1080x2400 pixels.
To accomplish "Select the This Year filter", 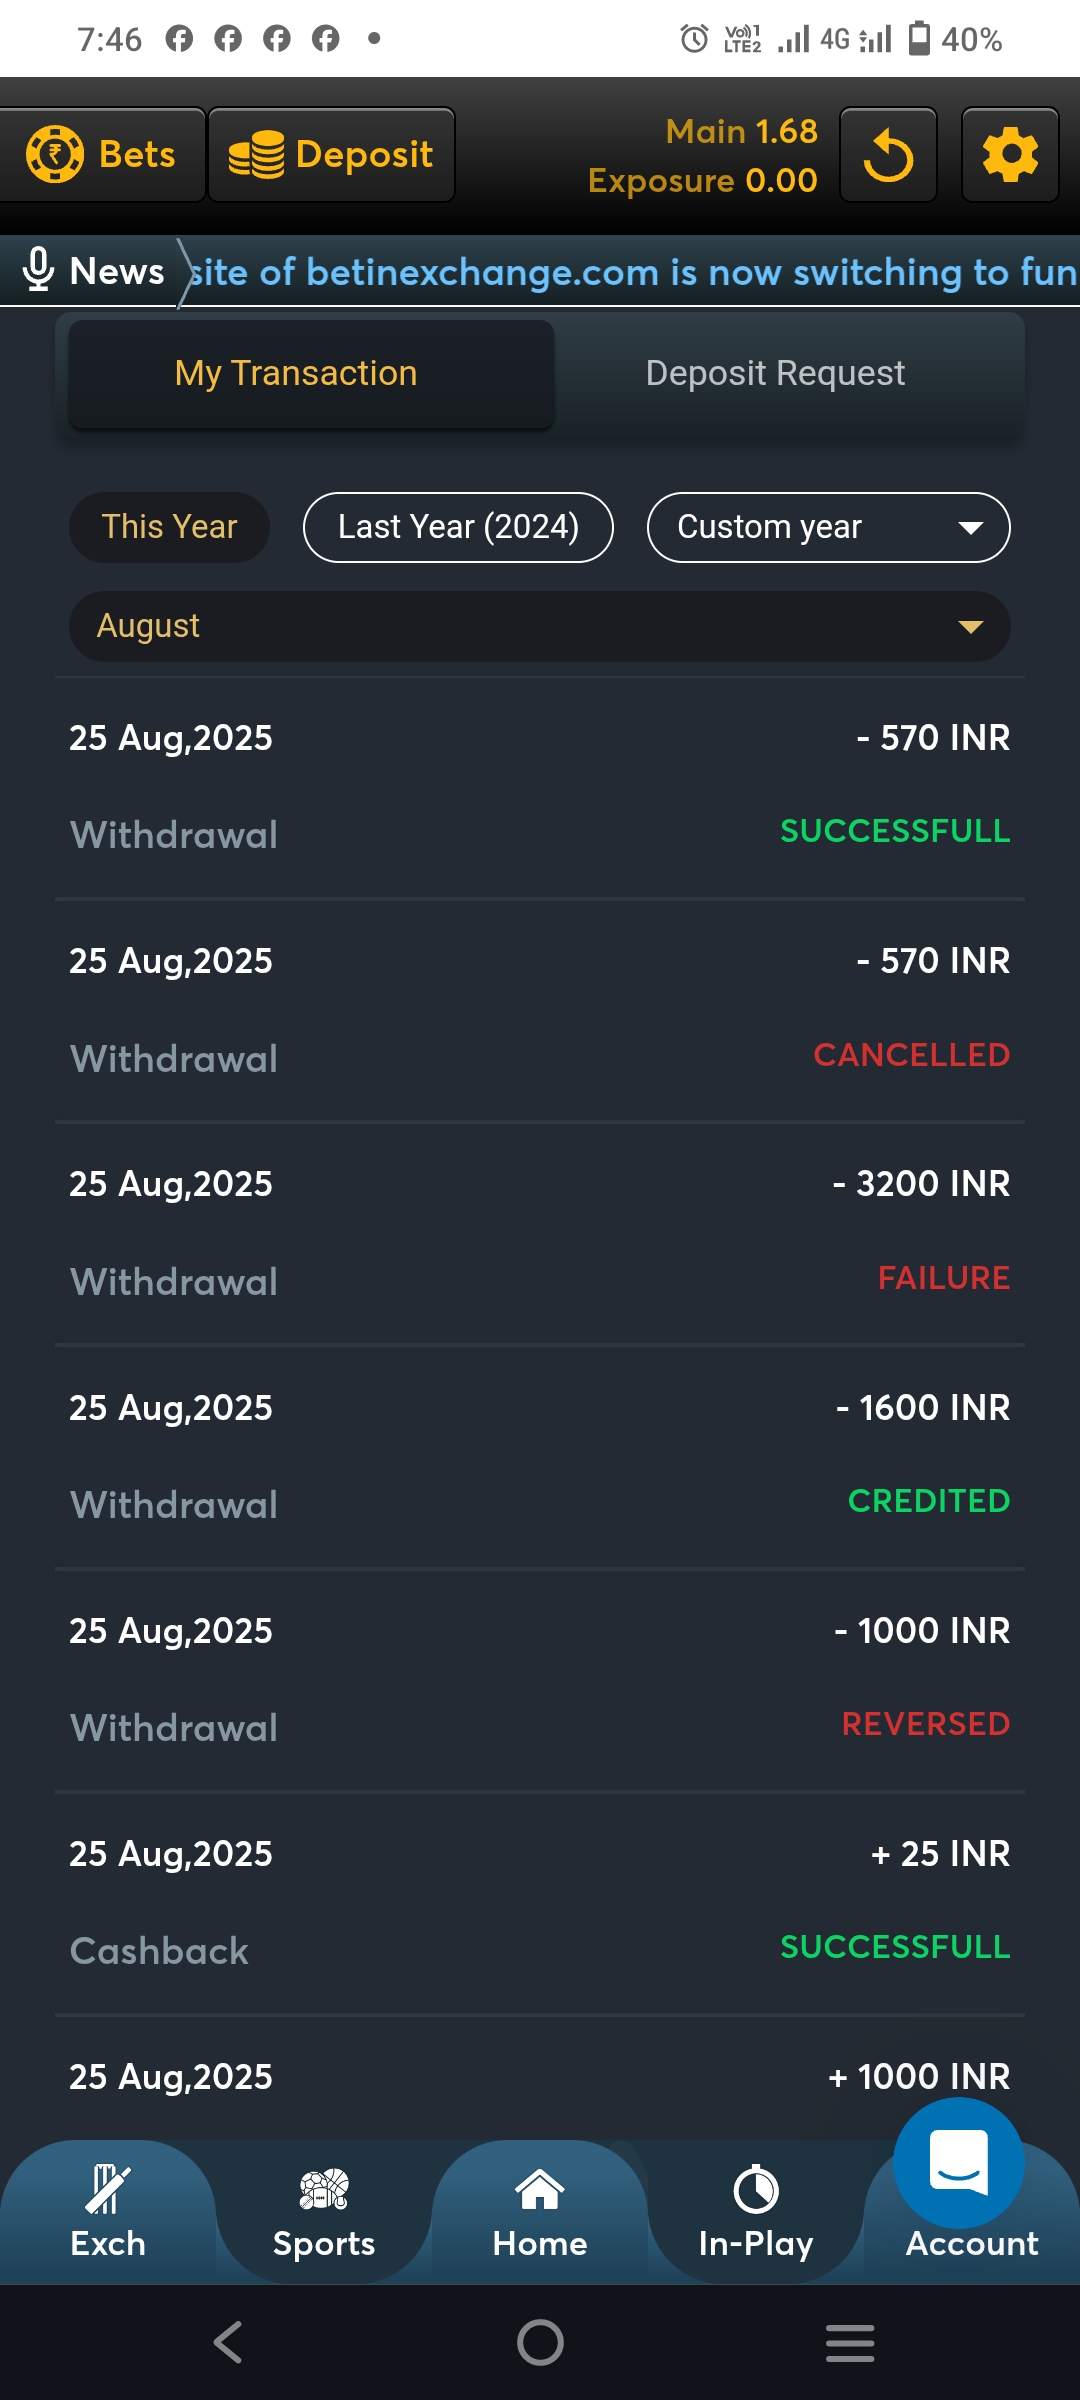I will click(x=169, y=527).
